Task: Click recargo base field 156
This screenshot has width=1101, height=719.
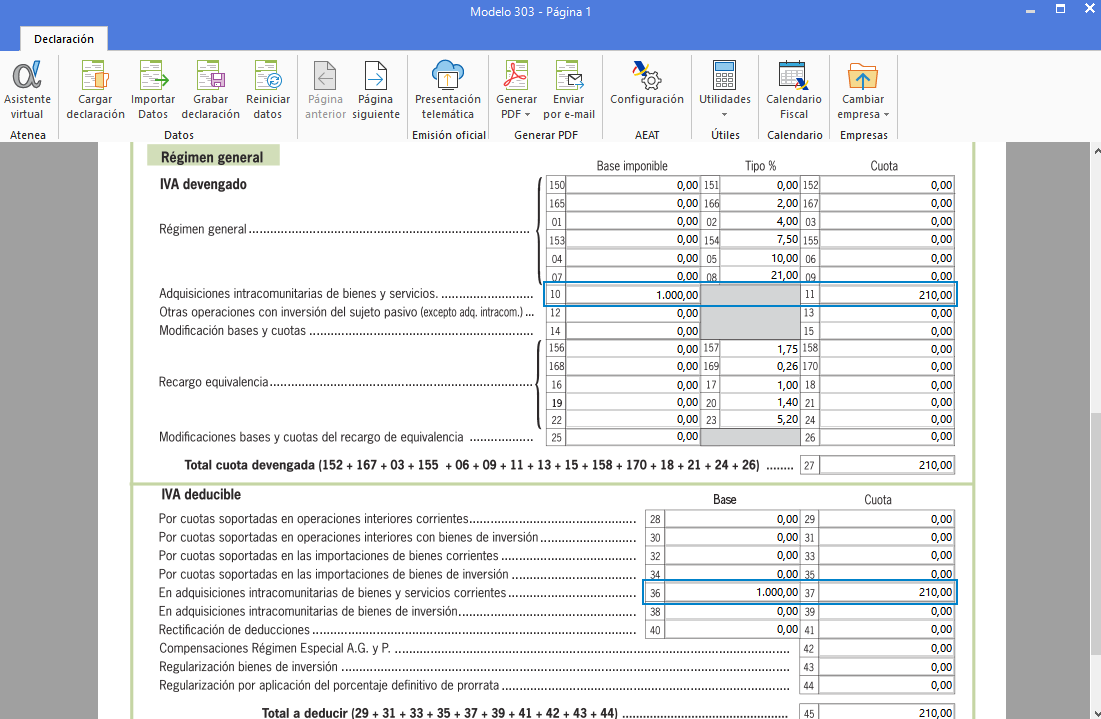Action: [x=632, y=349]
